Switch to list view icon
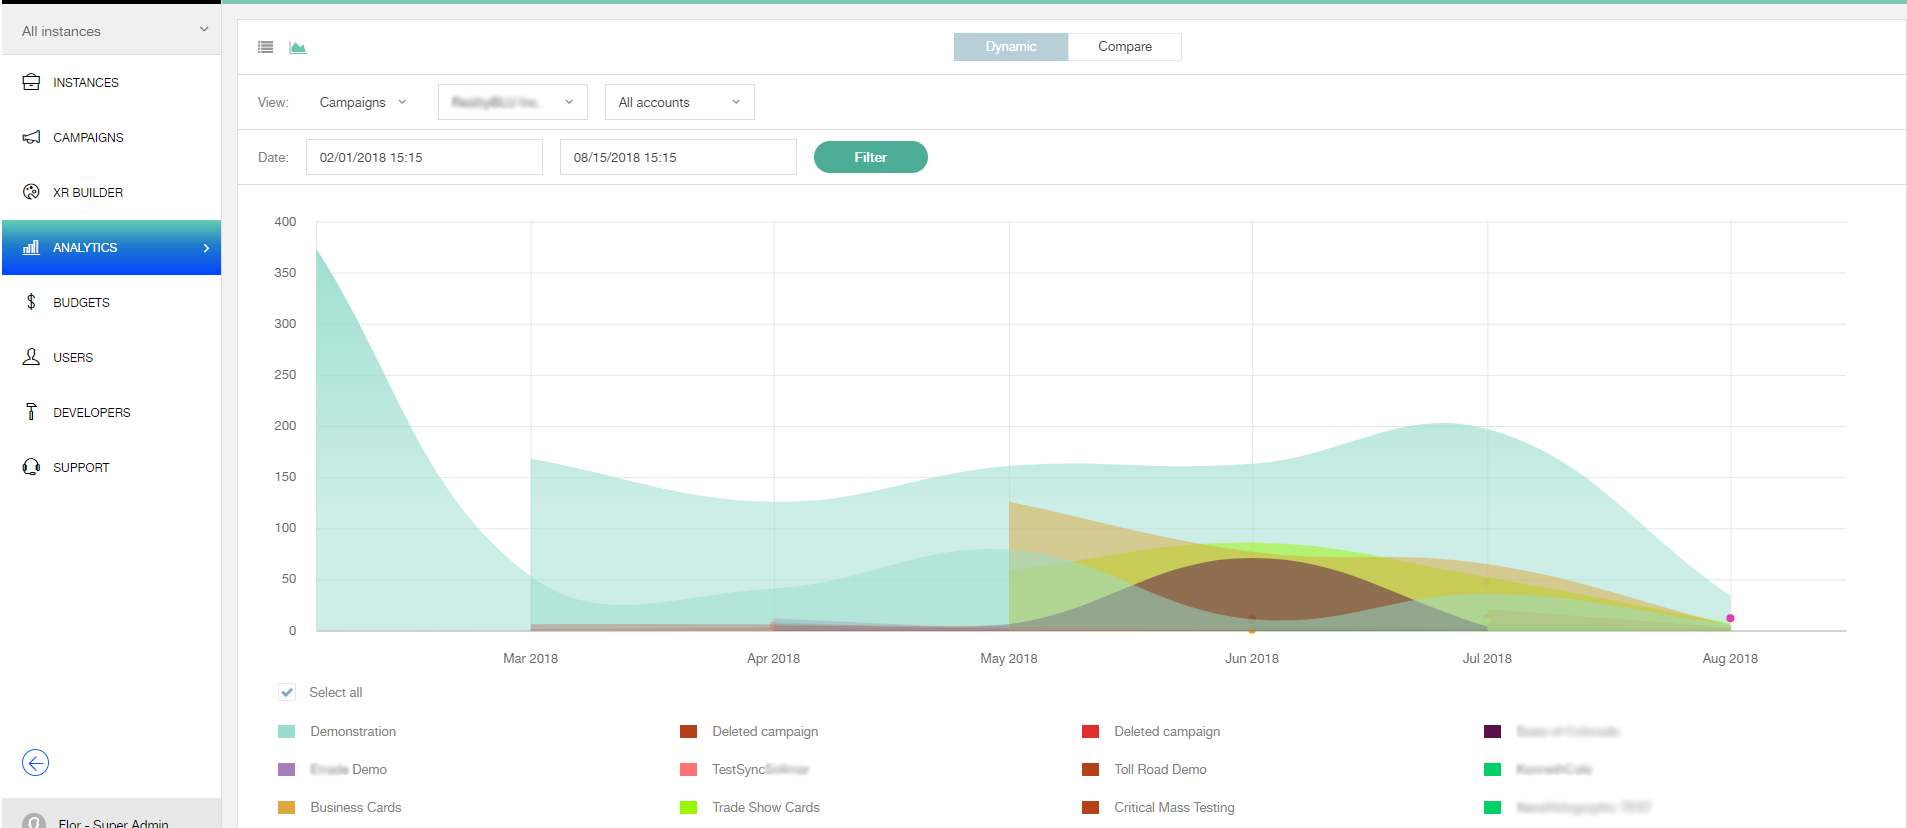Image resolution: width=1907 pixels, height=828 pixels. pos(265,47)
